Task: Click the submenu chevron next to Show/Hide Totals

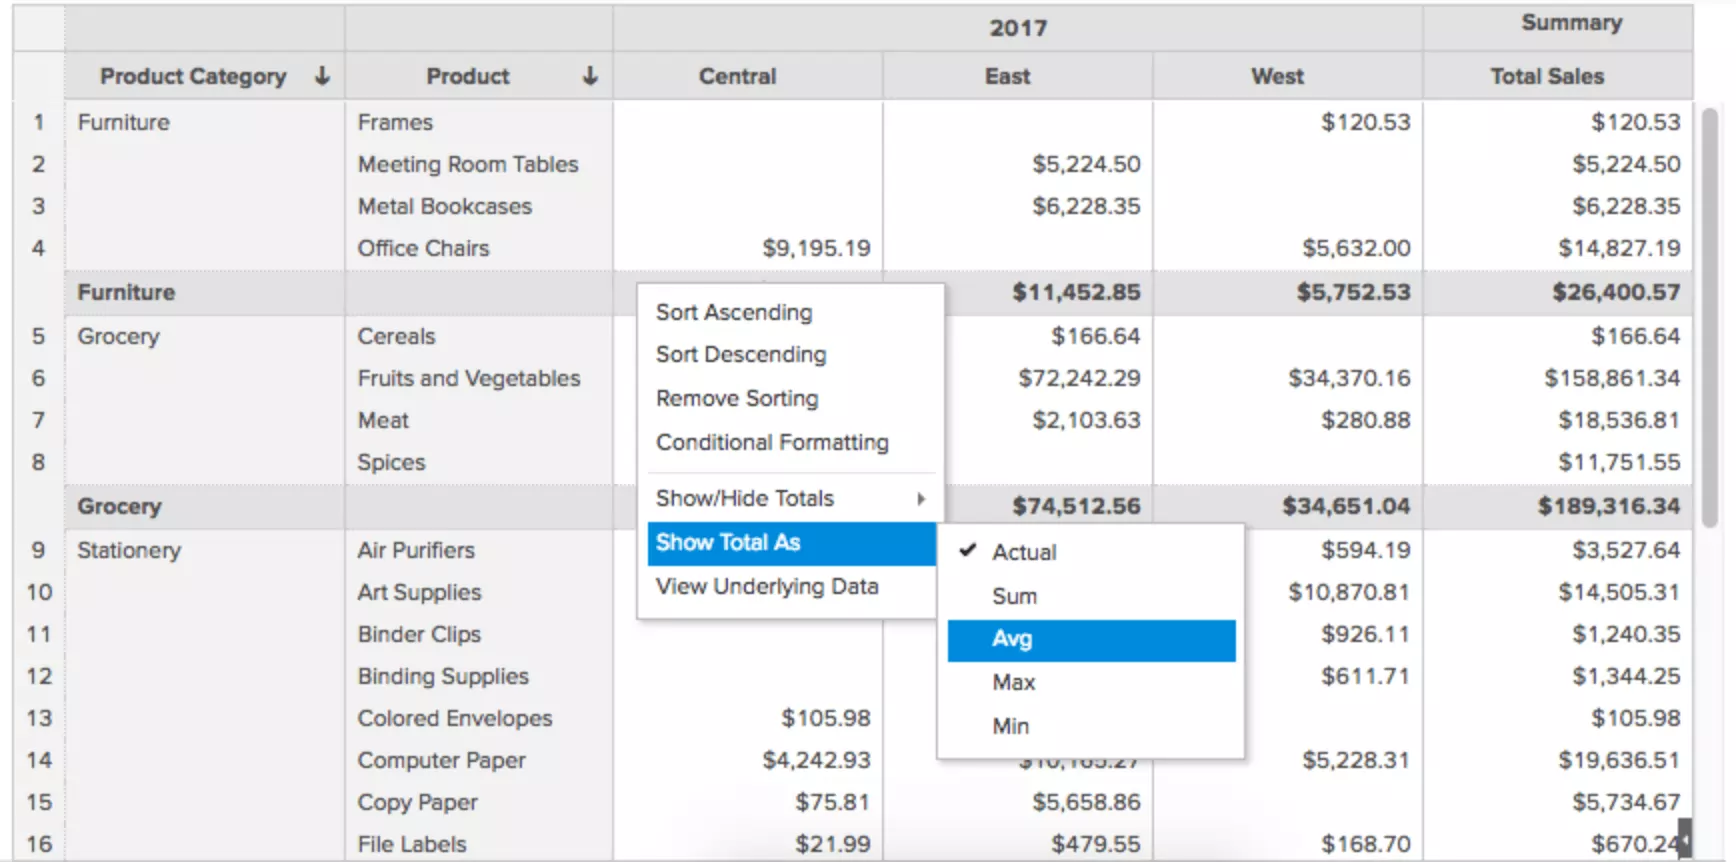Action: [922, 498]
